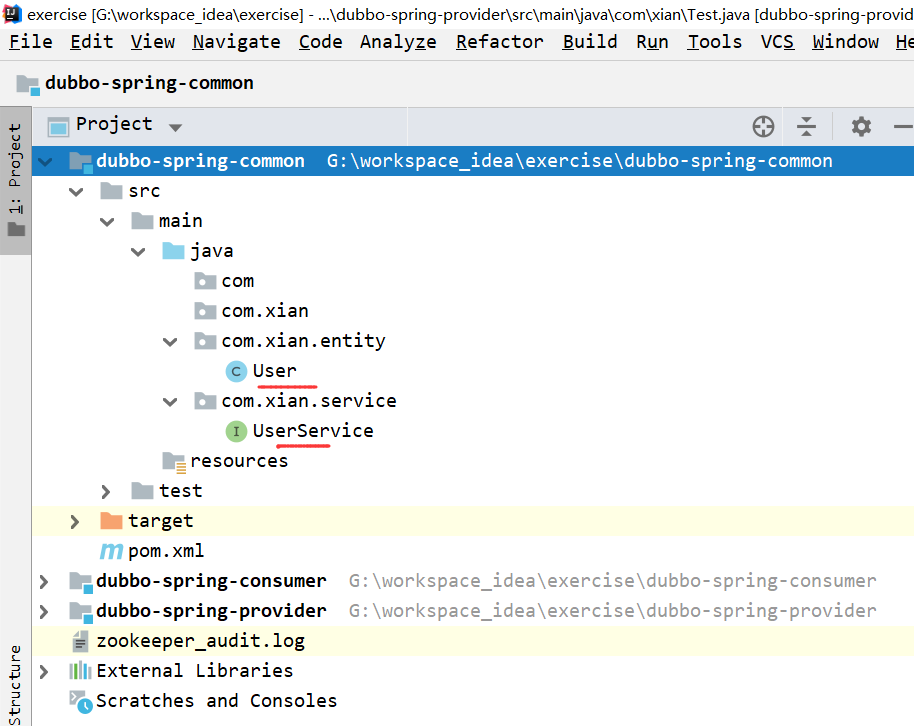Click the User class icon
Screen dimensions: 914x726
236,371
